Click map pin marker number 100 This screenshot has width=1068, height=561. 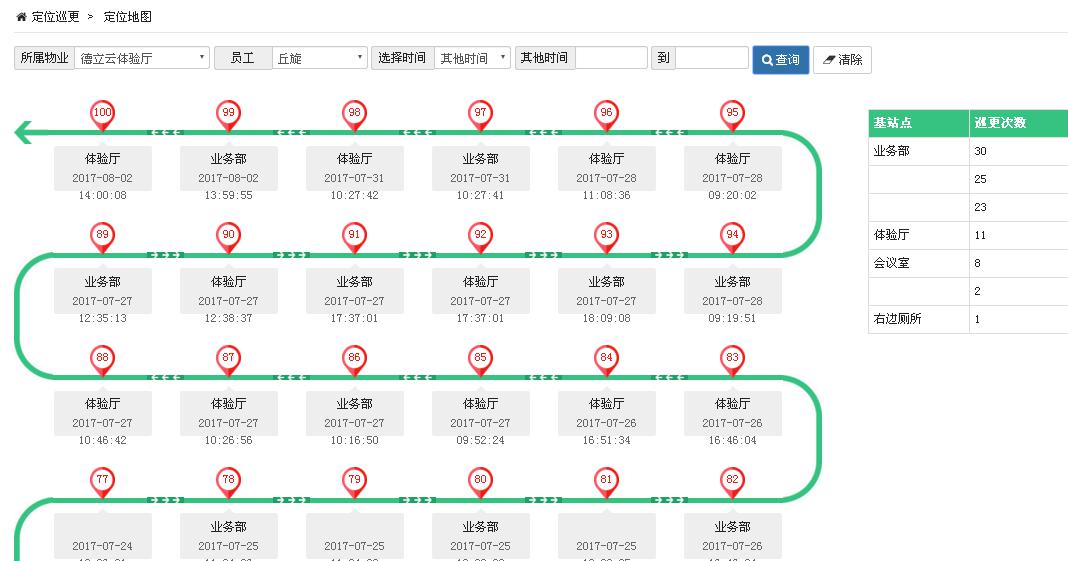102,114
